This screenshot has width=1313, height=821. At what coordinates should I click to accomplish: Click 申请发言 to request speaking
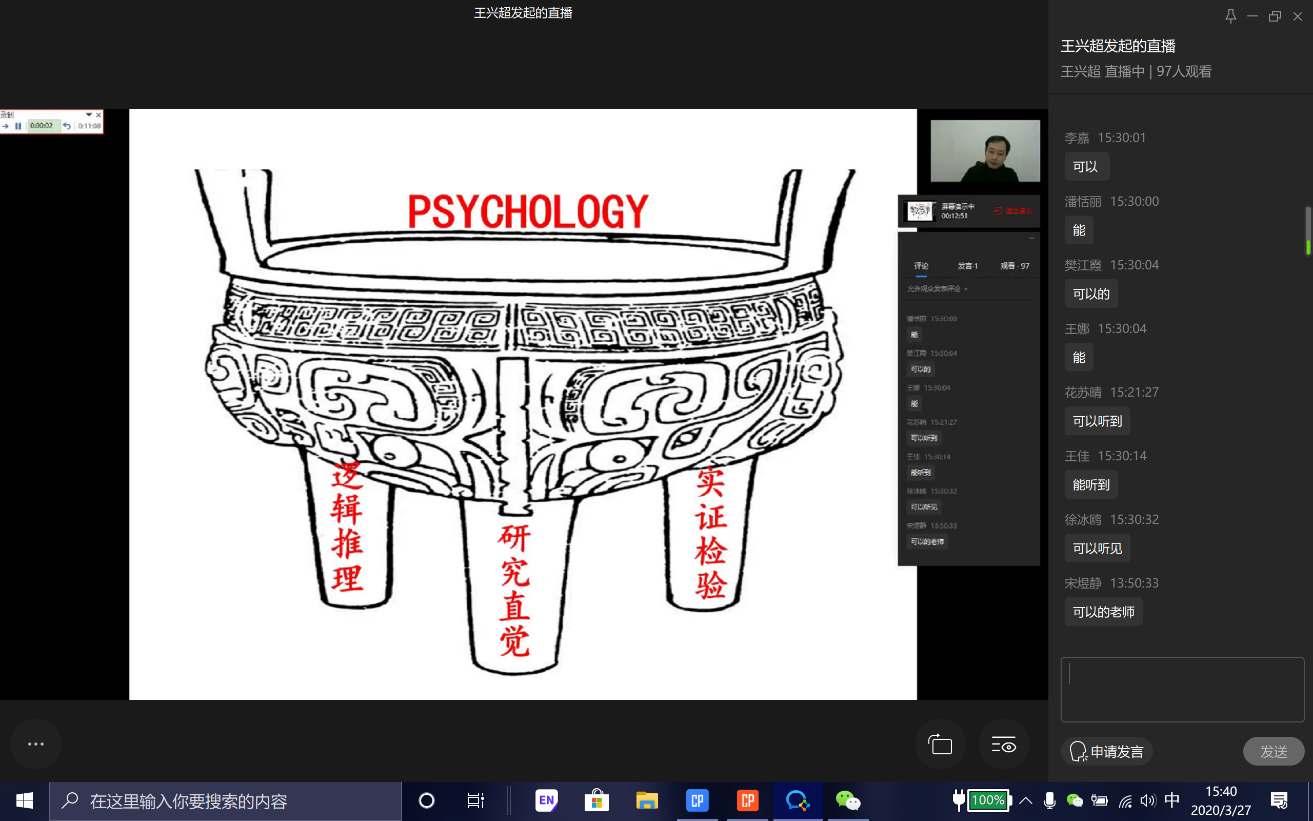tap(1106, 752)
